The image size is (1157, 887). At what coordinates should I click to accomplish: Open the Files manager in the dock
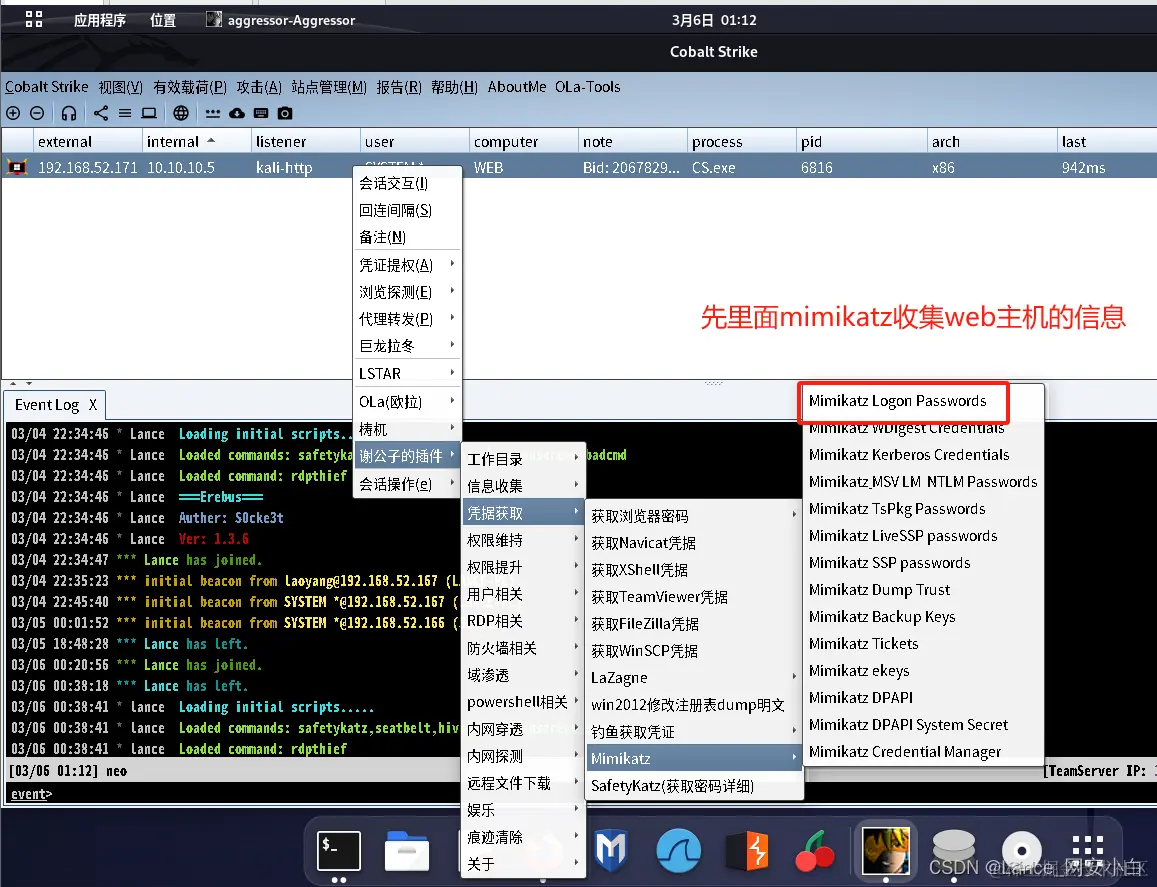(407, 851)
